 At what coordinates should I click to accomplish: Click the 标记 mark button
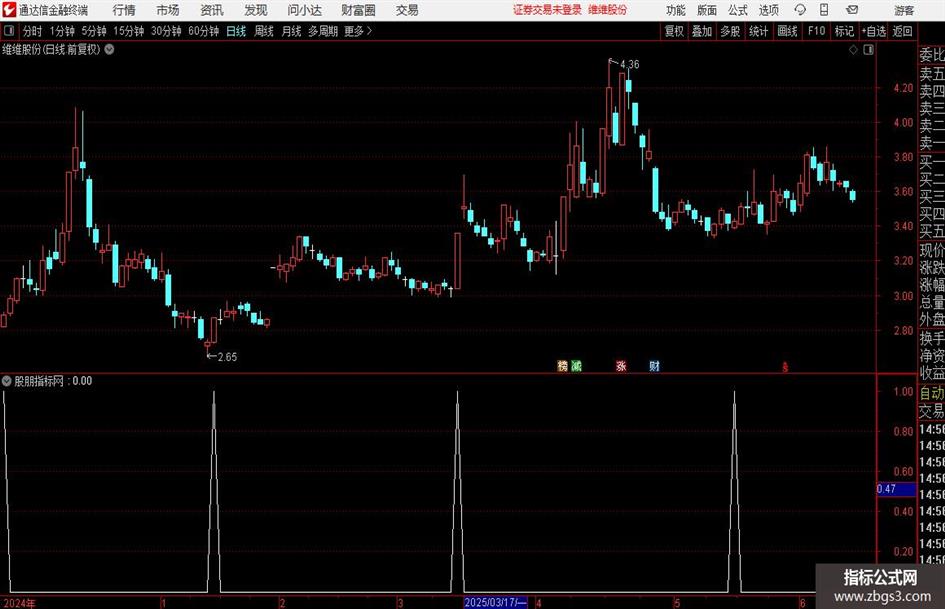coord(844,31)
